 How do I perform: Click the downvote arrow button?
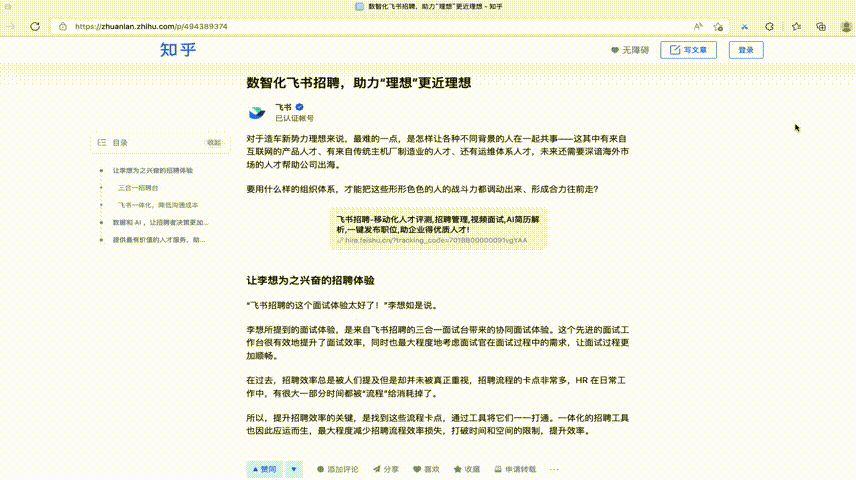pos(294,469)
